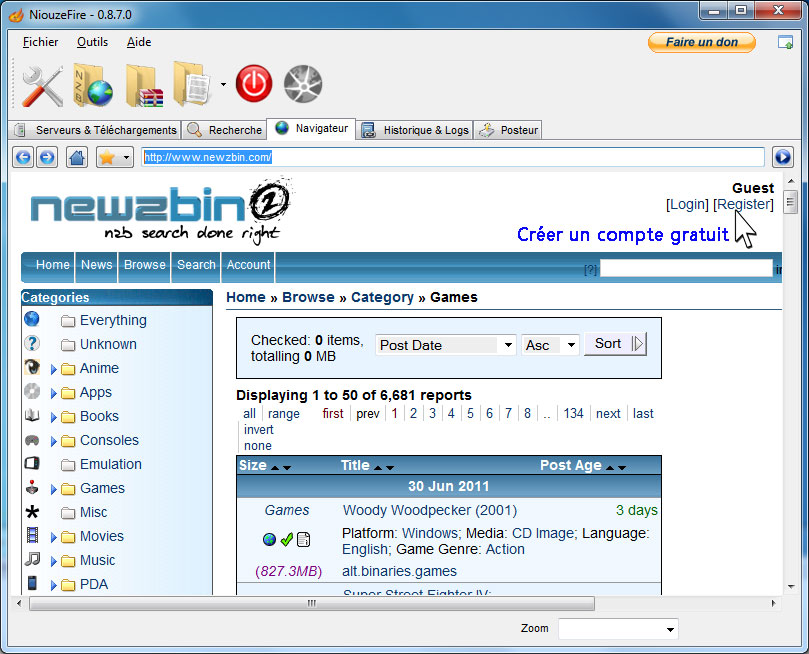Viewport: 809px width, 654px height.
Task: Click the newzbin search input field
Action: (x=686, y=269)
